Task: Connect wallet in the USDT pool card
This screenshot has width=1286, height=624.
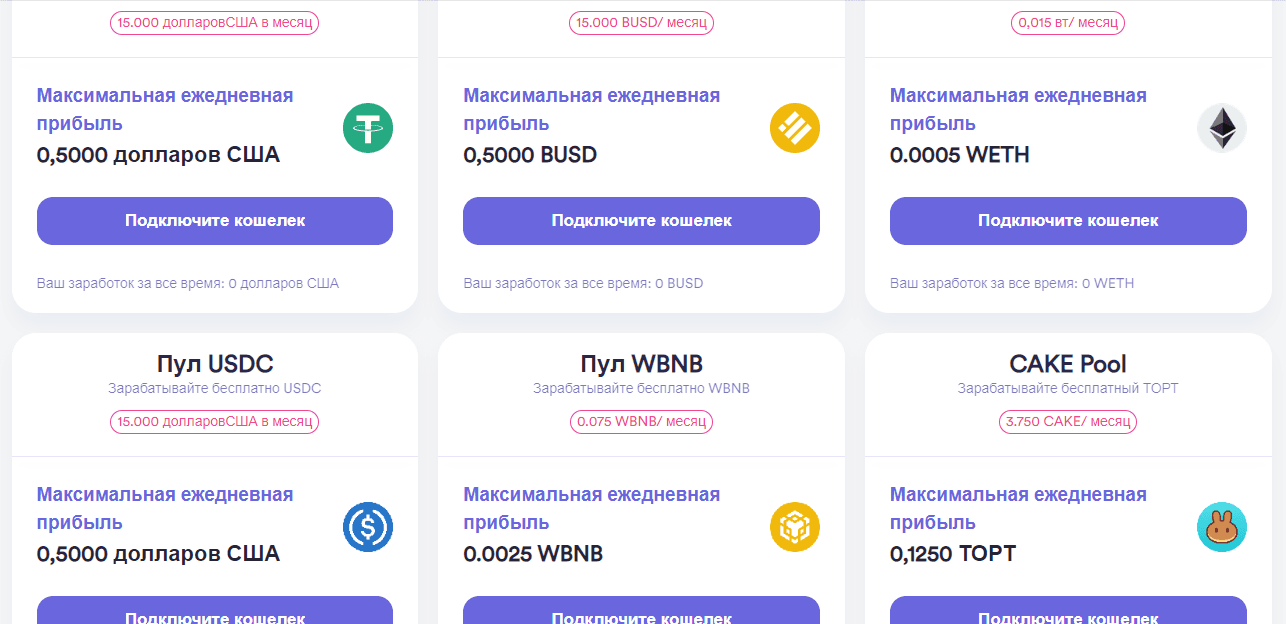Action: point(215,221)
